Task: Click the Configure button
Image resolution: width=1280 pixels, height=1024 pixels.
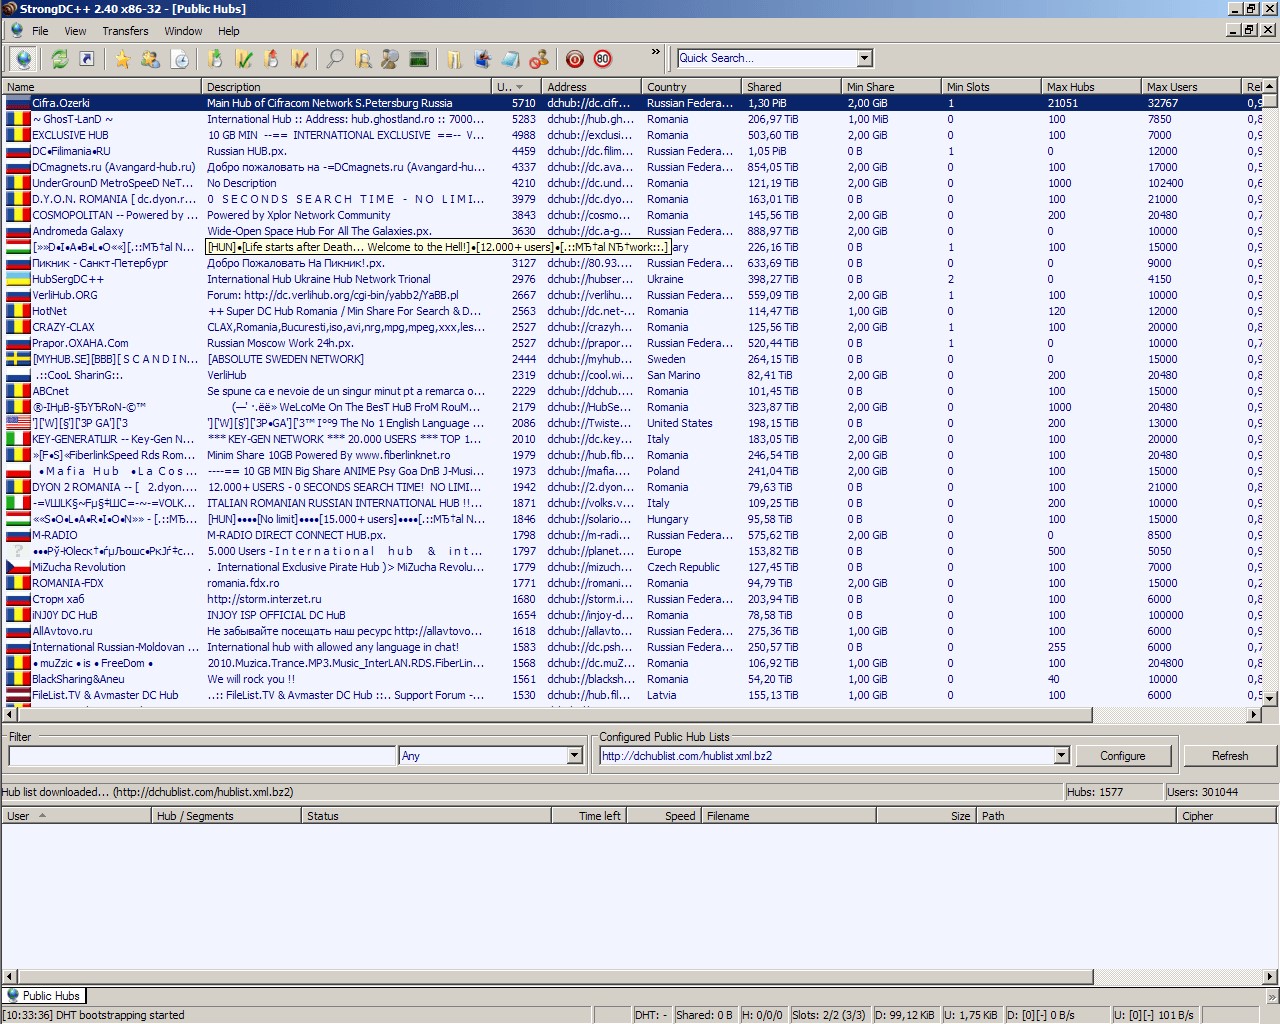Action: [1122, 756]
